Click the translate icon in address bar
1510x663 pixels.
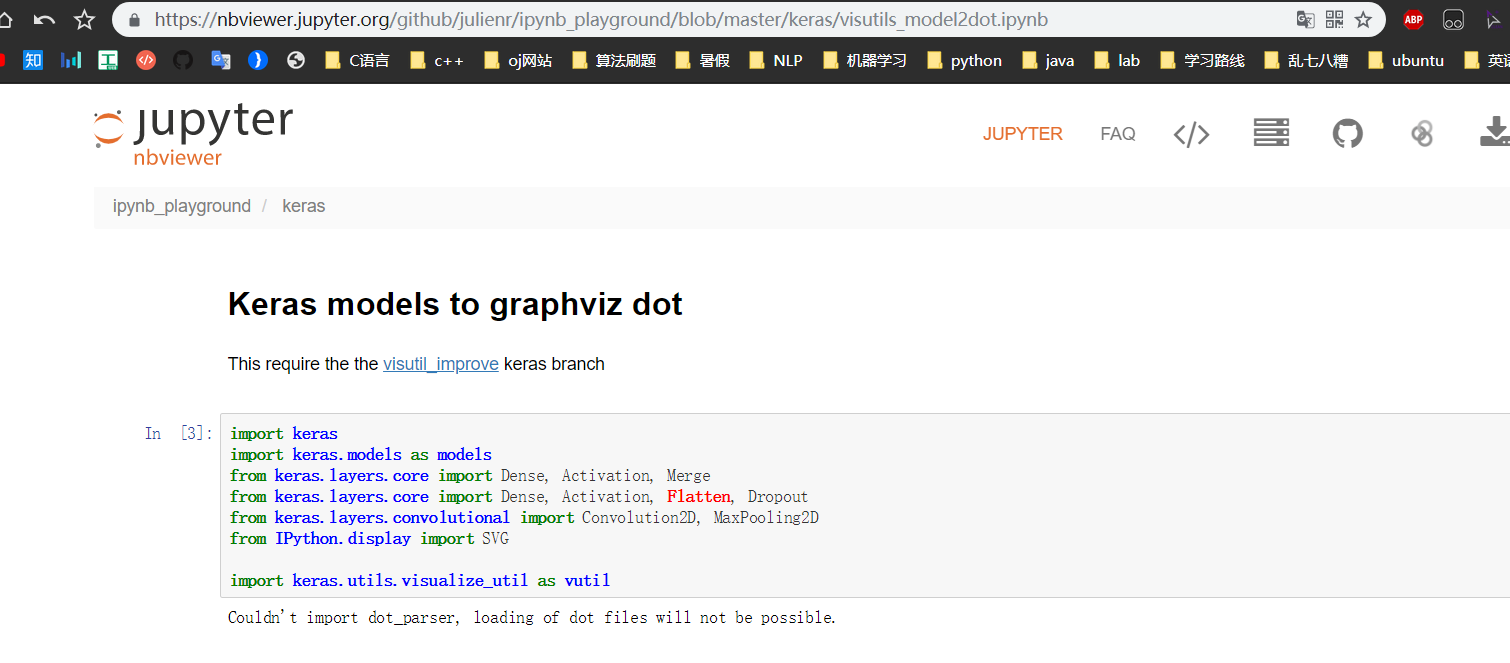1305,19
